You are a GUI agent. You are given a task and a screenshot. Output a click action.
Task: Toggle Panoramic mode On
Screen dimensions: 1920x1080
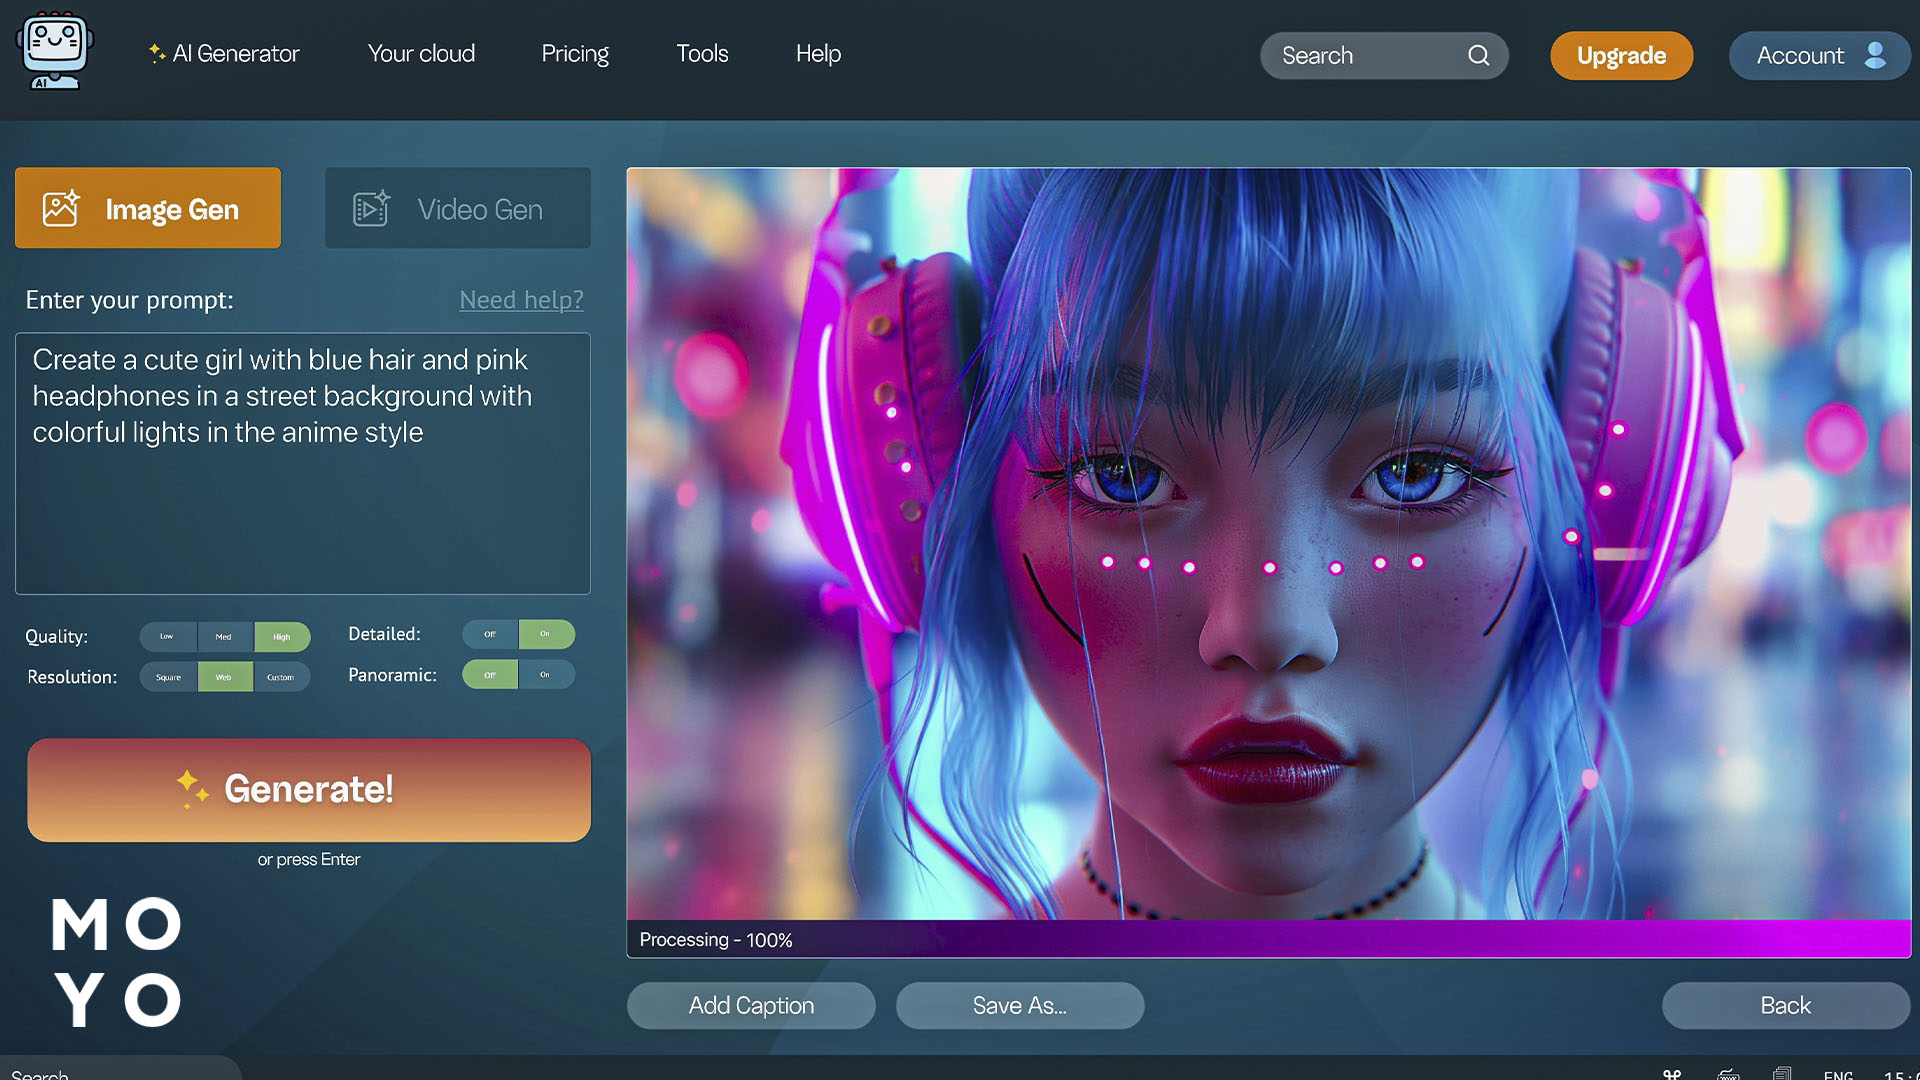click(545, 675)
